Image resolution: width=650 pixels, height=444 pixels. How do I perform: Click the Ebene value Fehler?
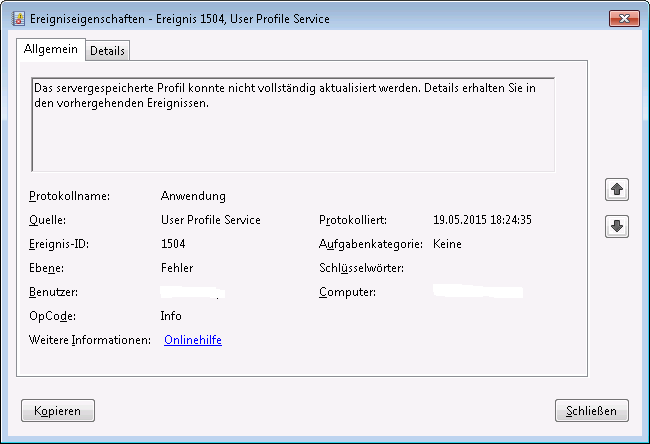tap(177, 268)
